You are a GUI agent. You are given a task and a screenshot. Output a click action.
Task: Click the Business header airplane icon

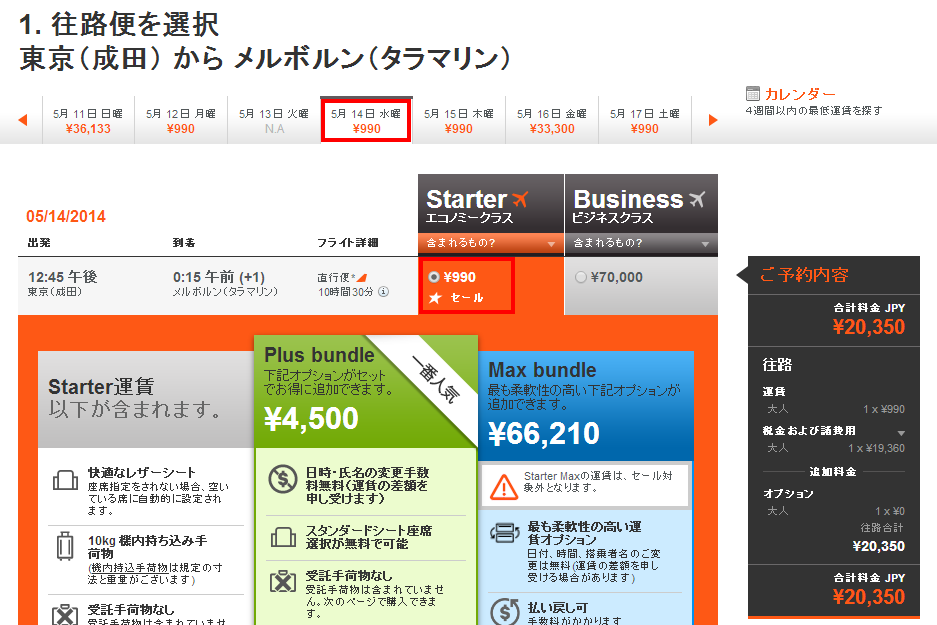point(697,198)
